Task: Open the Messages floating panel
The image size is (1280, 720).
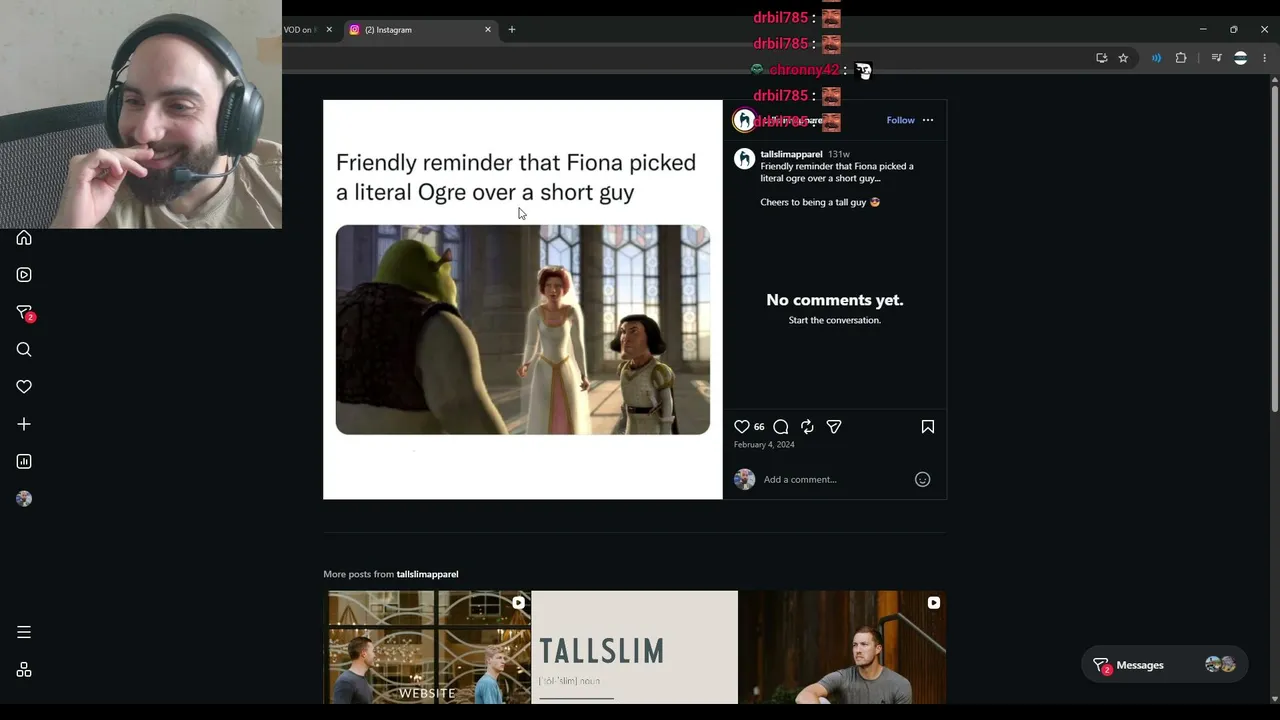Action: [1164, 665]
